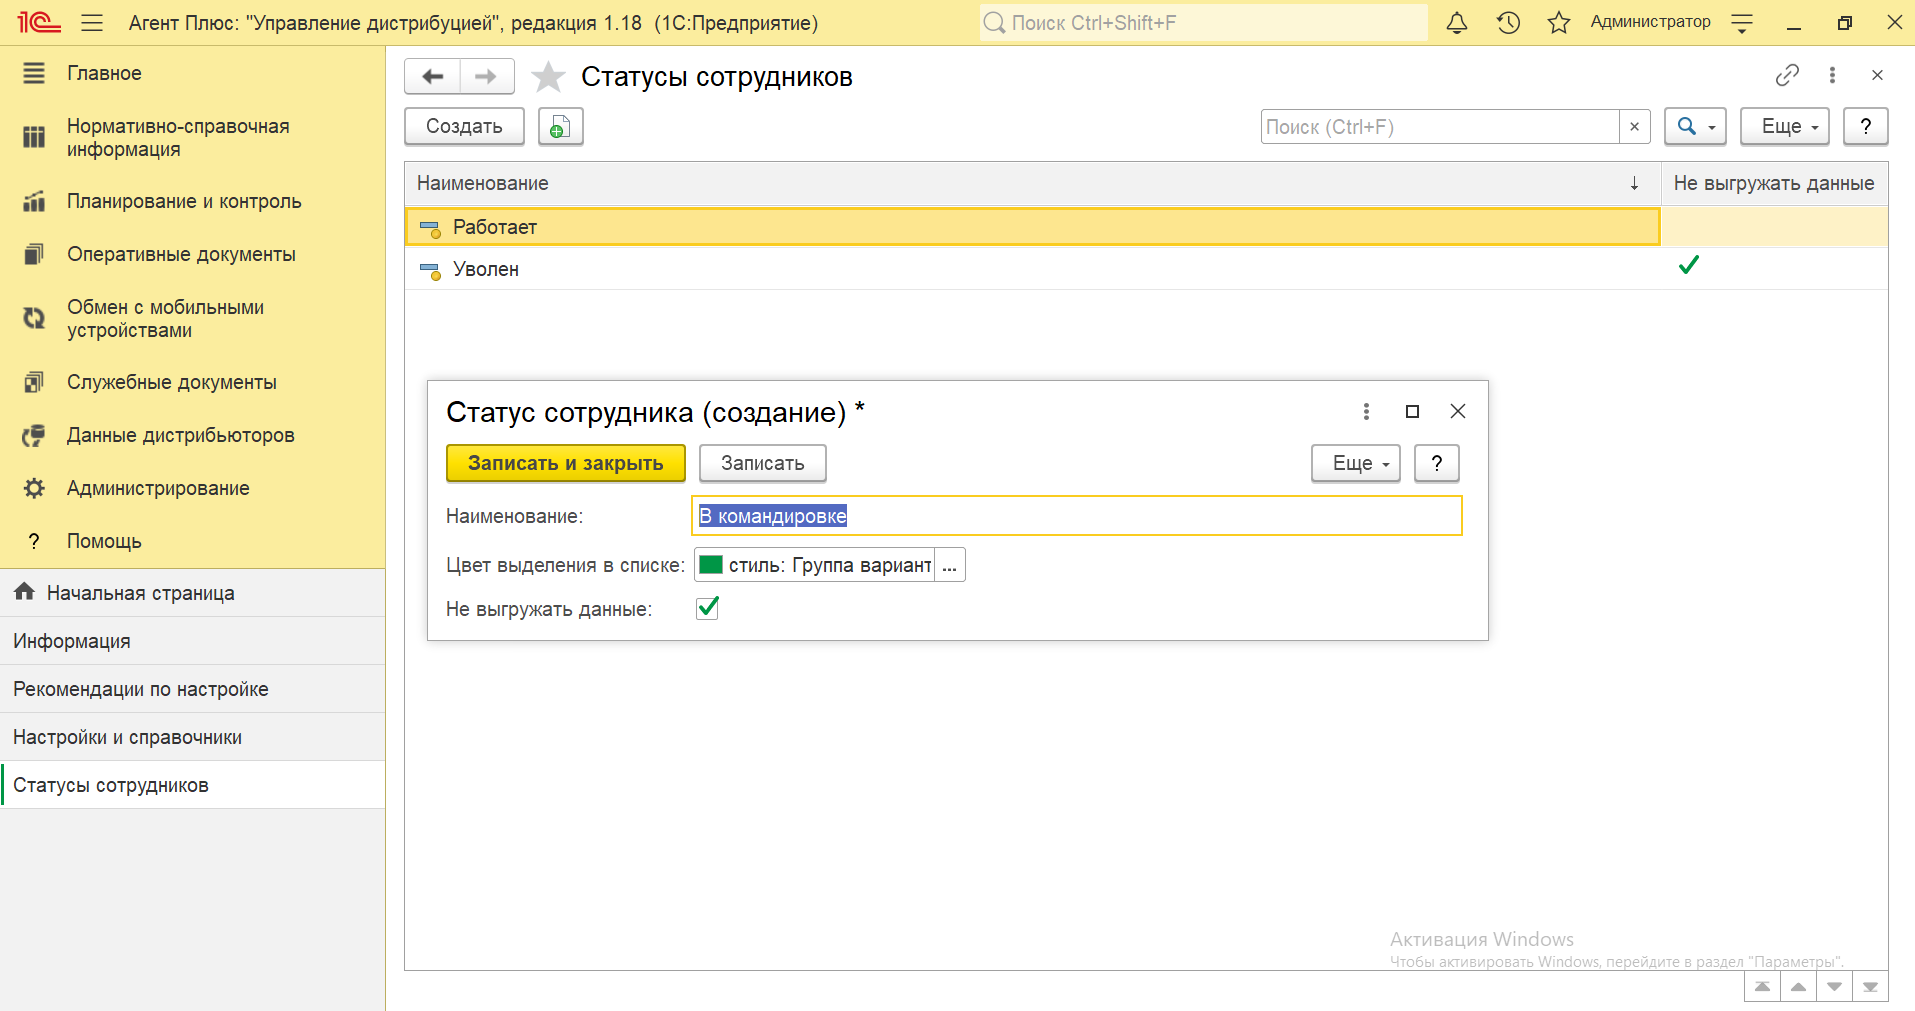This screenshot has height=1011, width=1915.
Task: Switch to the Настройки и справочники tab
Action: [128, 737]
